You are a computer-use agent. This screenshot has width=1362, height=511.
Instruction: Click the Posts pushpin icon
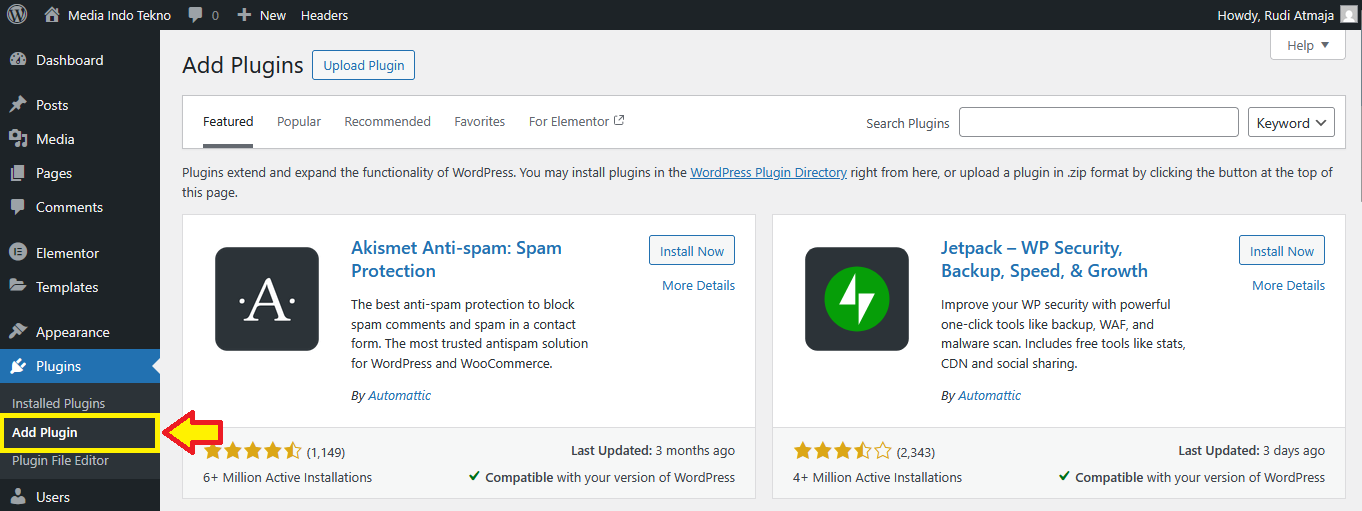pos(17,105)
